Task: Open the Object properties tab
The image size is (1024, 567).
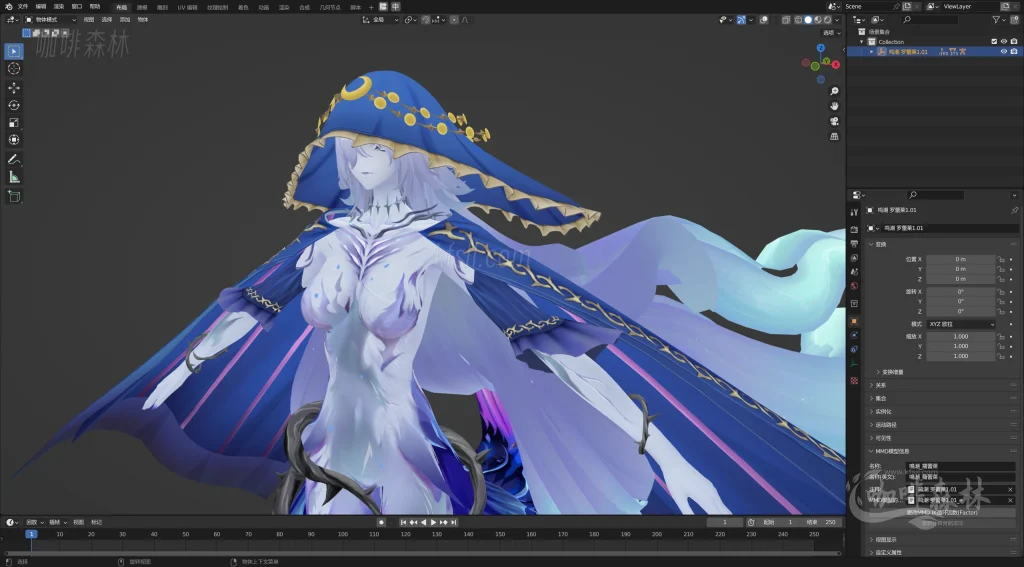Action: click(x=854, y=321)
